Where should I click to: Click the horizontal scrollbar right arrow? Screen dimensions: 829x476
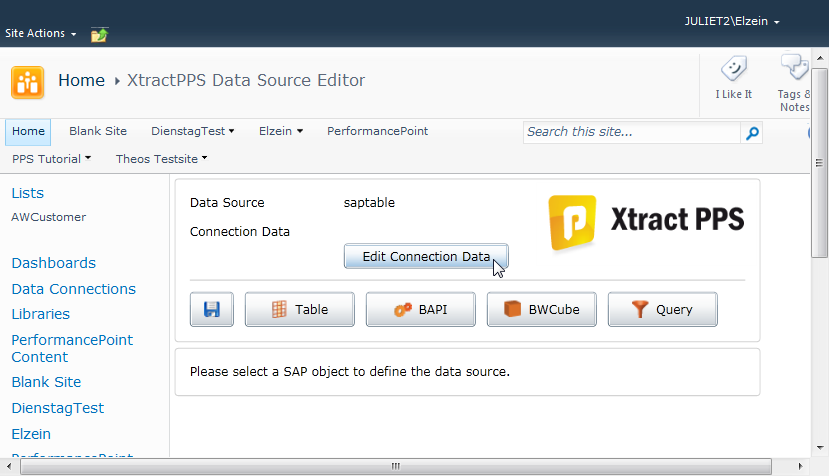coord(800,466)
